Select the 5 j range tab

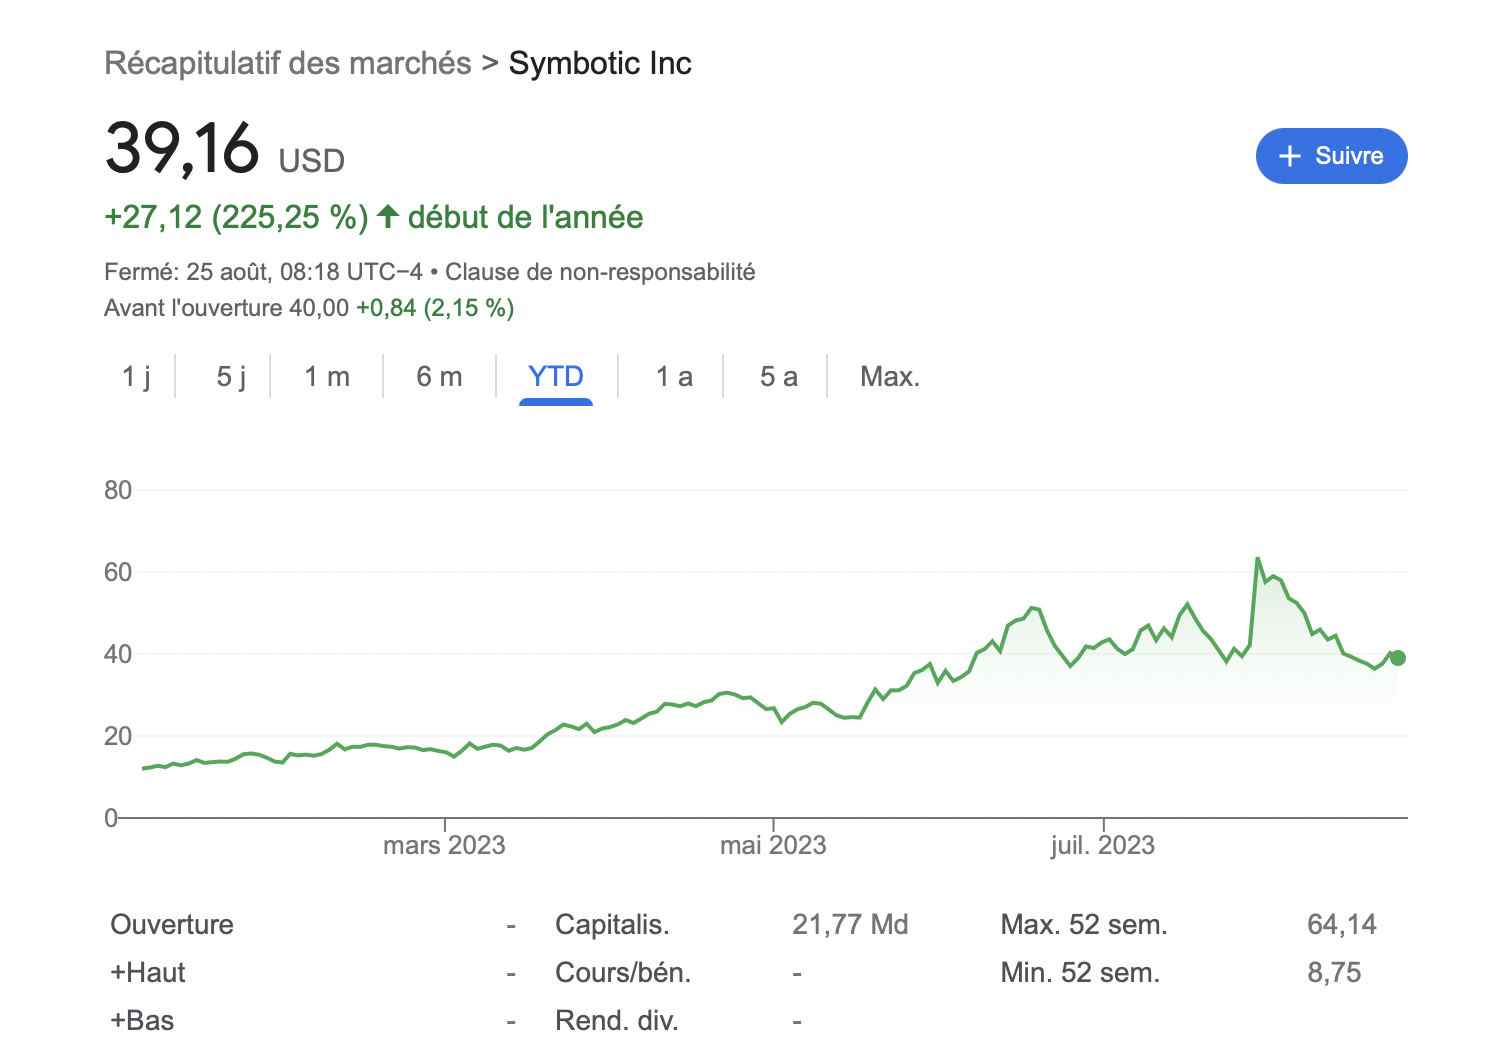(231, 376)
